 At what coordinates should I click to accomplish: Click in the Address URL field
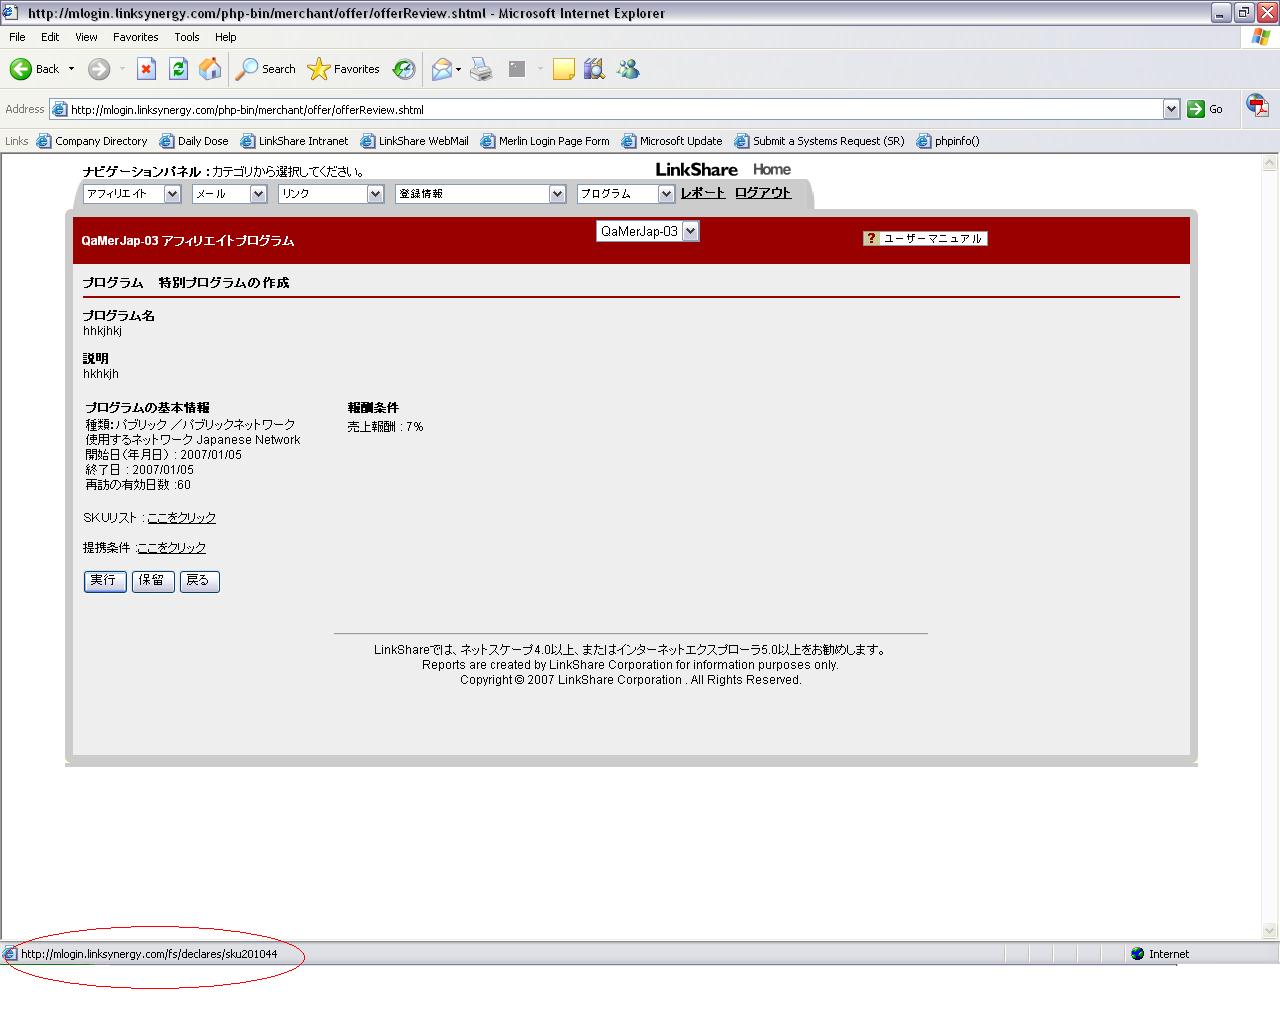pos(600,110)
